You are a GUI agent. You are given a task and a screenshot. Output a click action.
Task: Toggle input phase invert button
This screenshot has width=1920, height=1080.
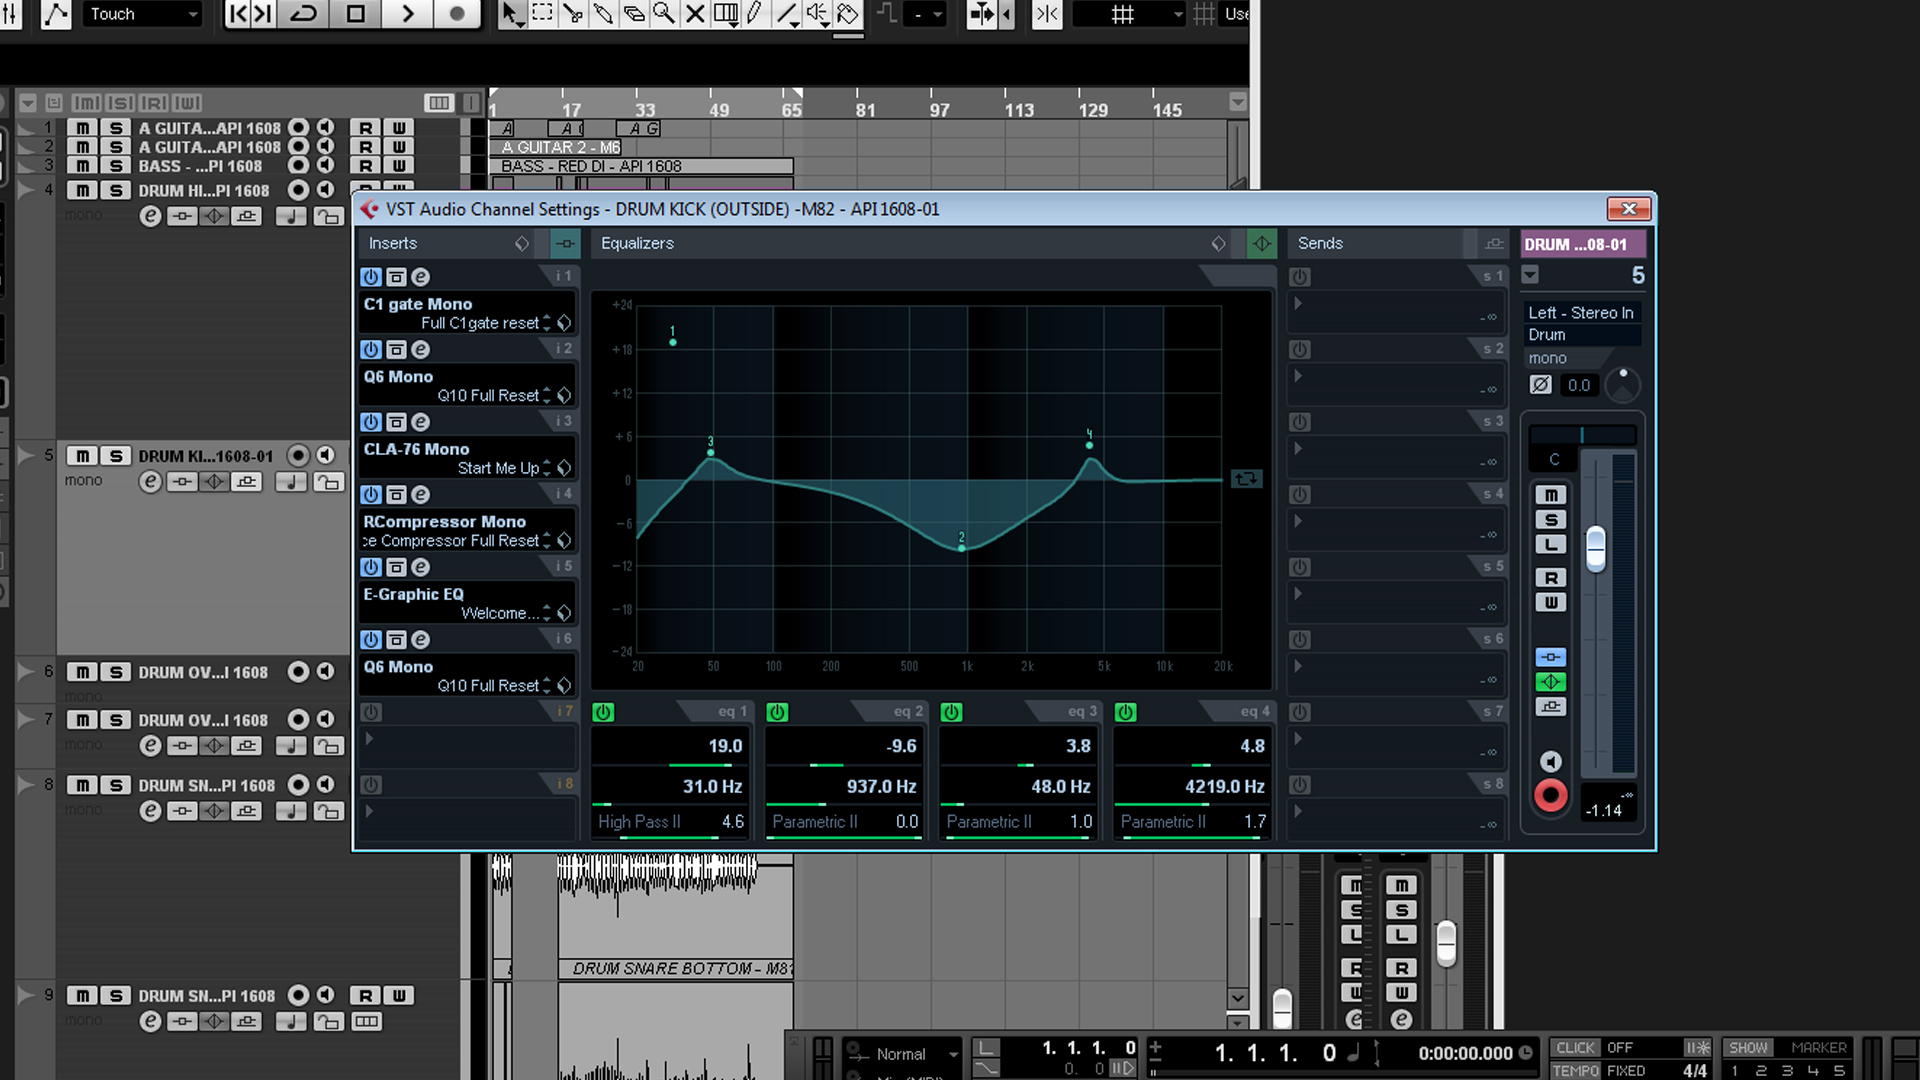pos(1541,385)
